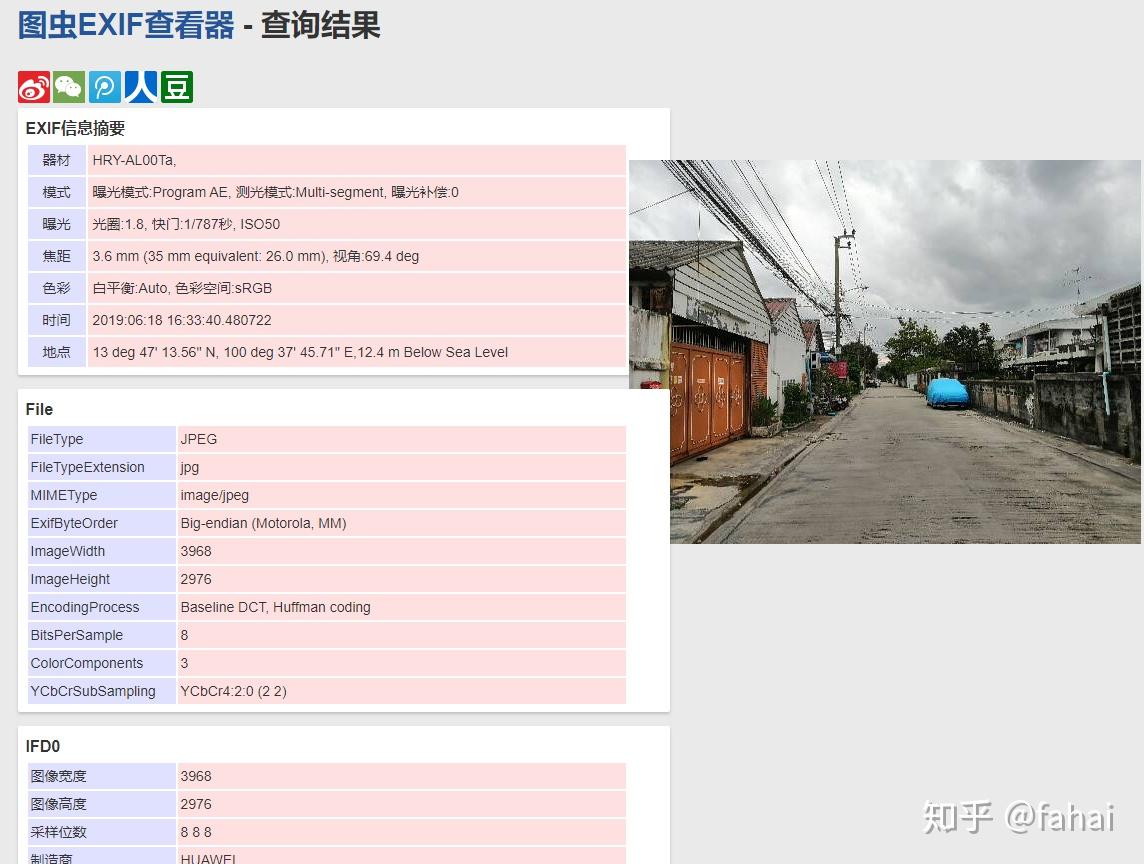Click the blue P share icon
1144x864 pixels.
(x=104, y=87)
